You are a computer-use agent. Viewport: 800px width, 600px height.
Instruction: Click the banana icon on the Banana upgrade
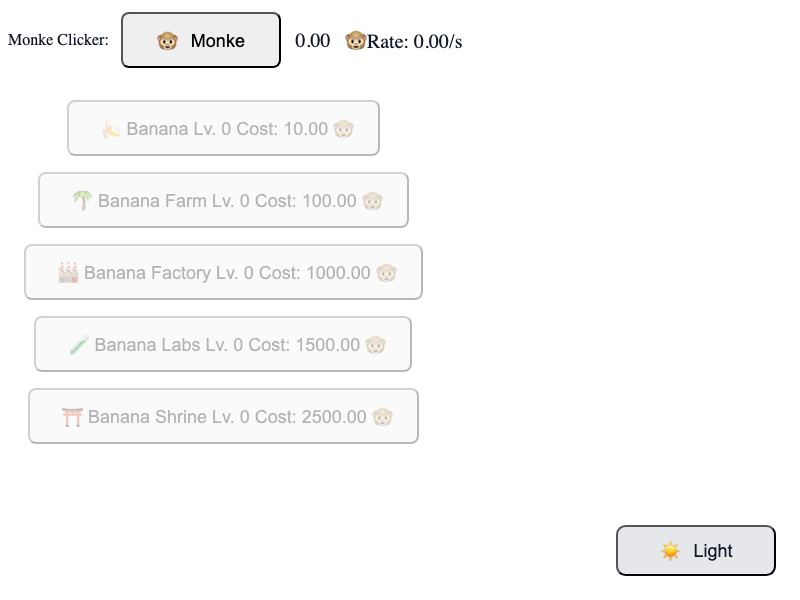point(111,129)
